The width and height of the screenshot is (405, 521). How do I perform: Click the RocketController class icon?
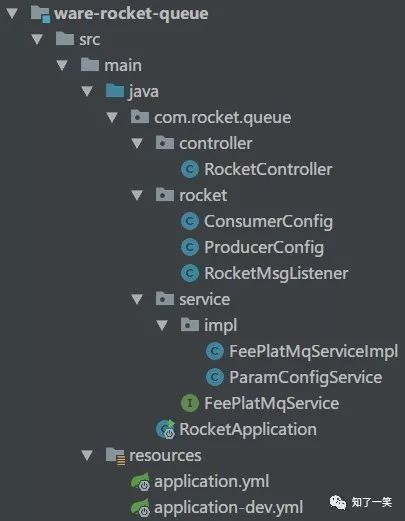pyautogui.click(x=190, y=169)
